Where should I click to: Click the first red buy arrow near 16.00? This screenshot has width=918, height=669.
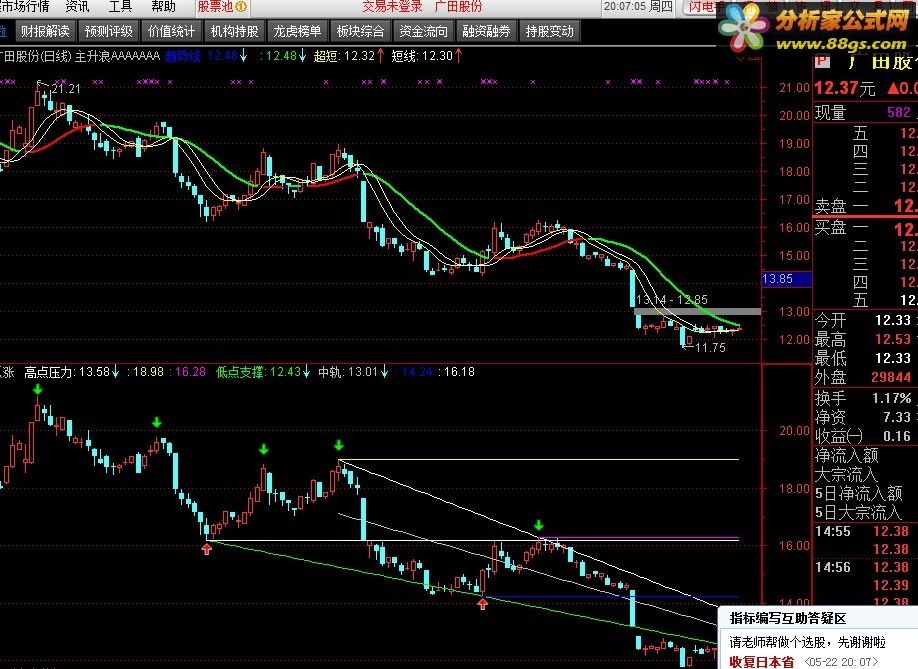pyautogui.click(x=207, y=548)
